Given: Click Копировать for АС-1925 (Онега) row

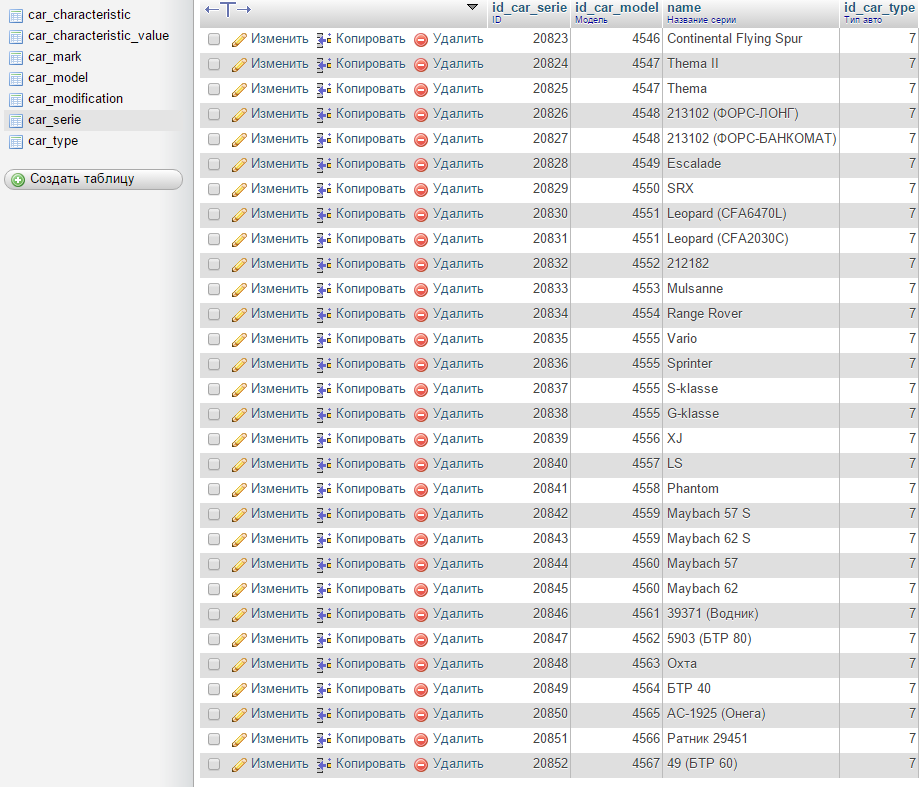Looking at the screenshot, I should [371, 714].
